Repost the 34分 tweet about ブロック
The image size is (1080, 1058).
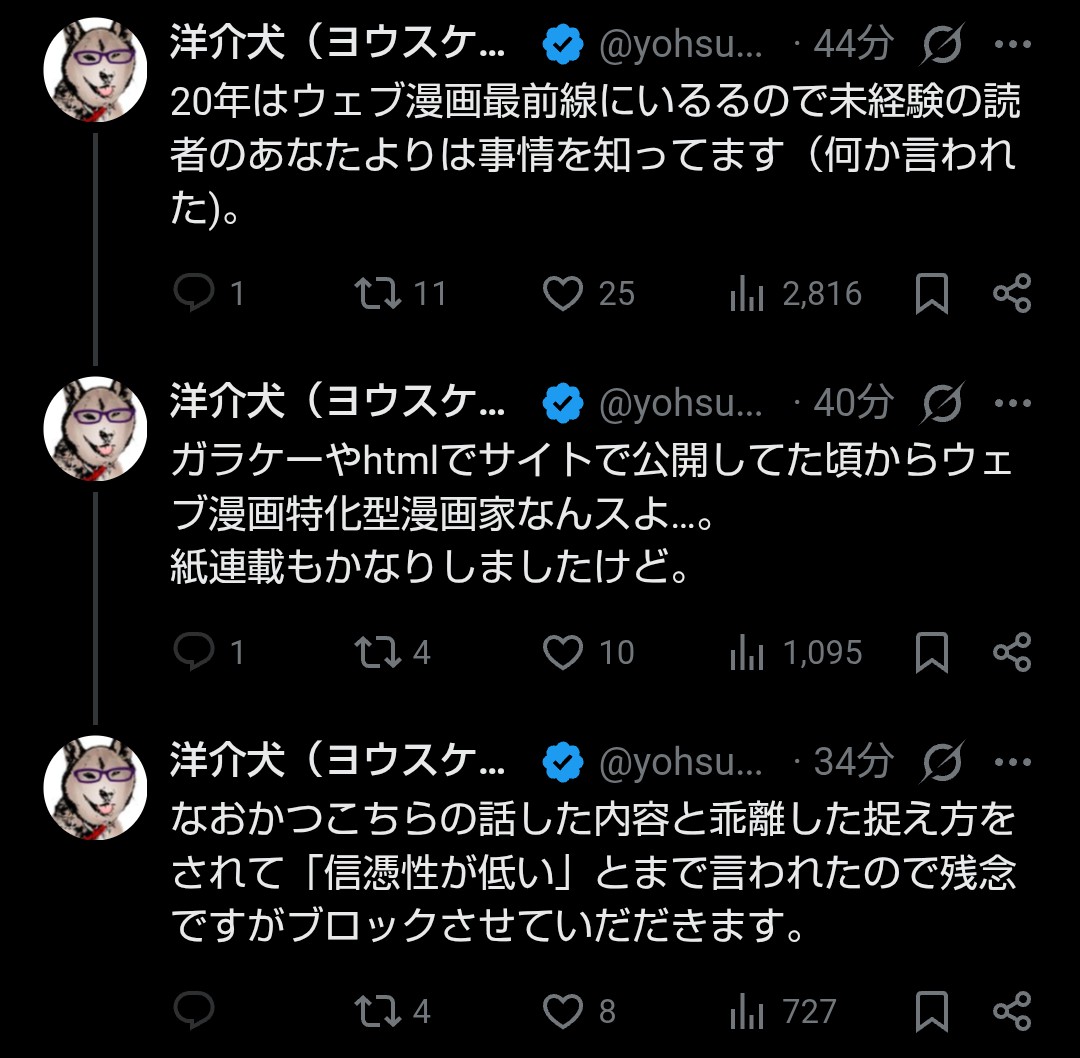380,1012
